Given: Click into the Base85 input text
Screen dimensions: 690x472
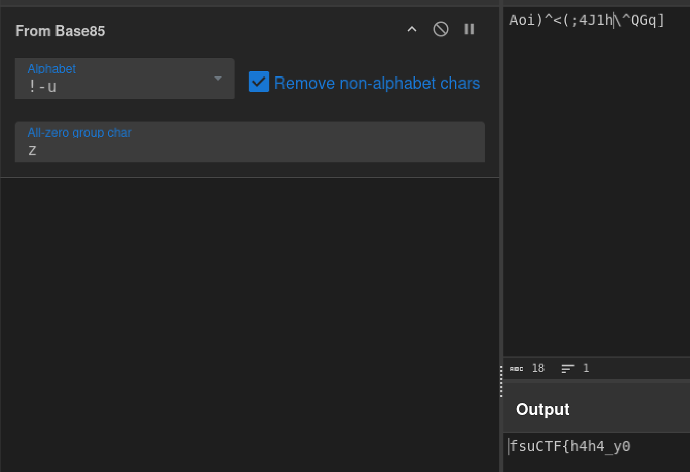Looking at the screenshot, I should click(x=586, y=20).
